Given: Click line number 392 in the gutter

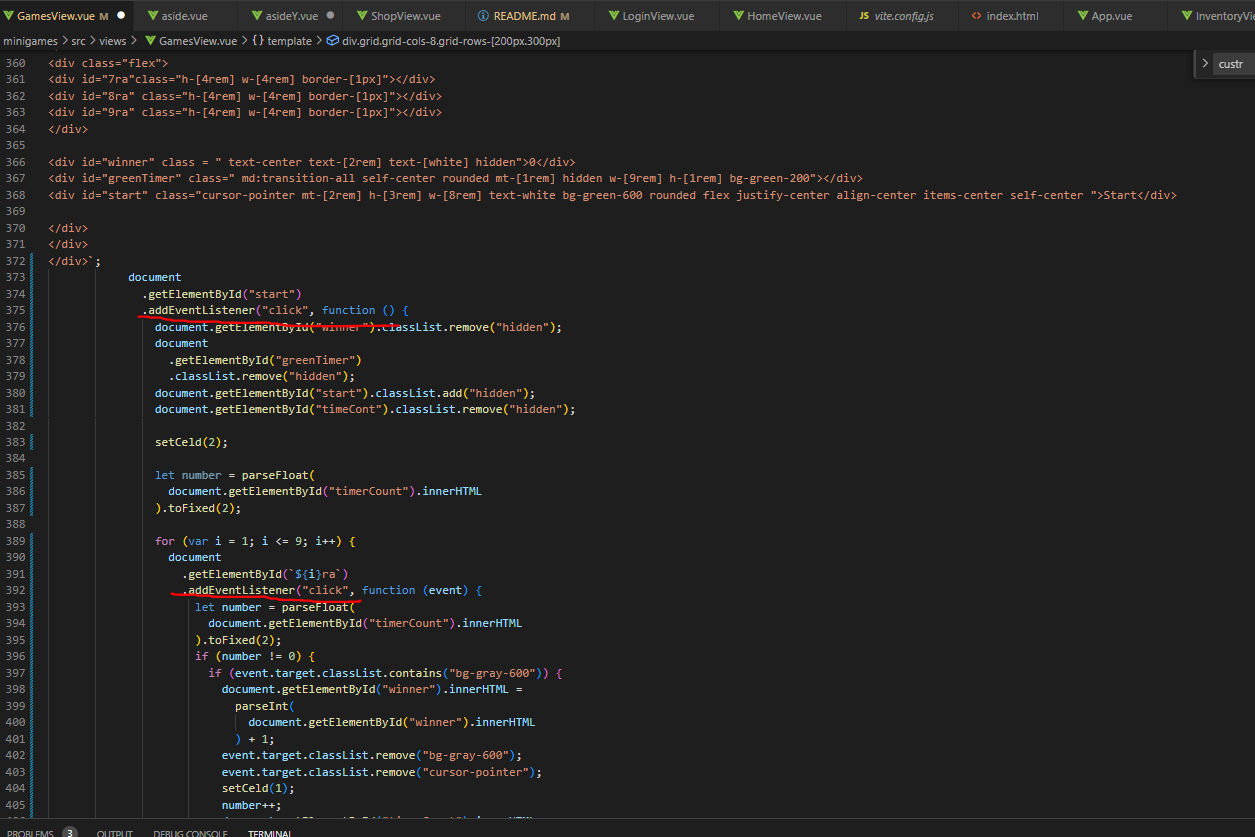Looking at the screenshot, I should tap(15, 590).
